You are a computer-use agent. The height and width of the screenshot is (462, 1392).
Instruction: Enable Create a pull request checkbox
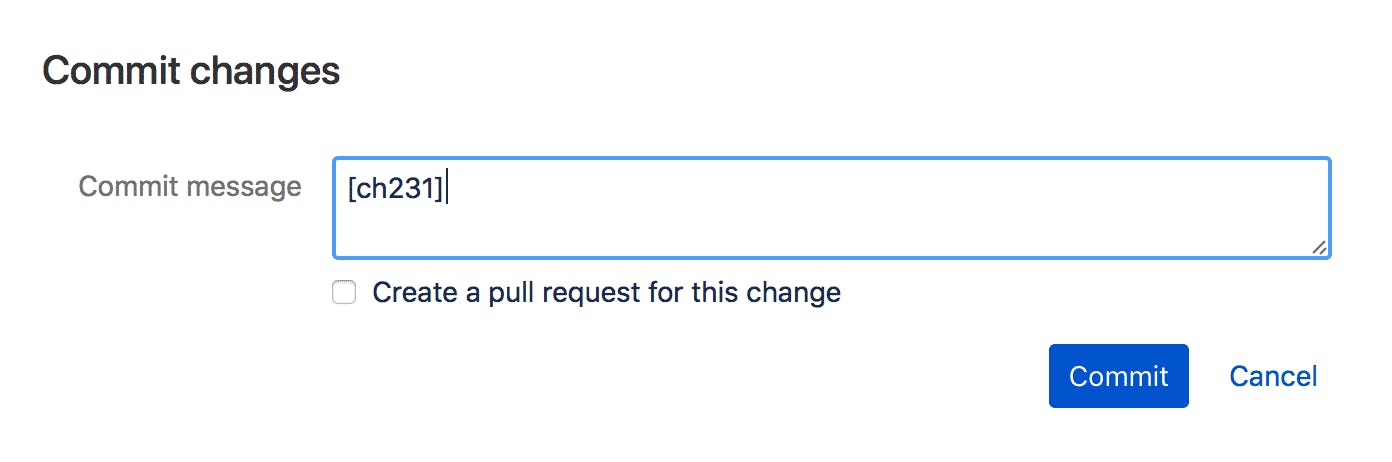(344, 293)
